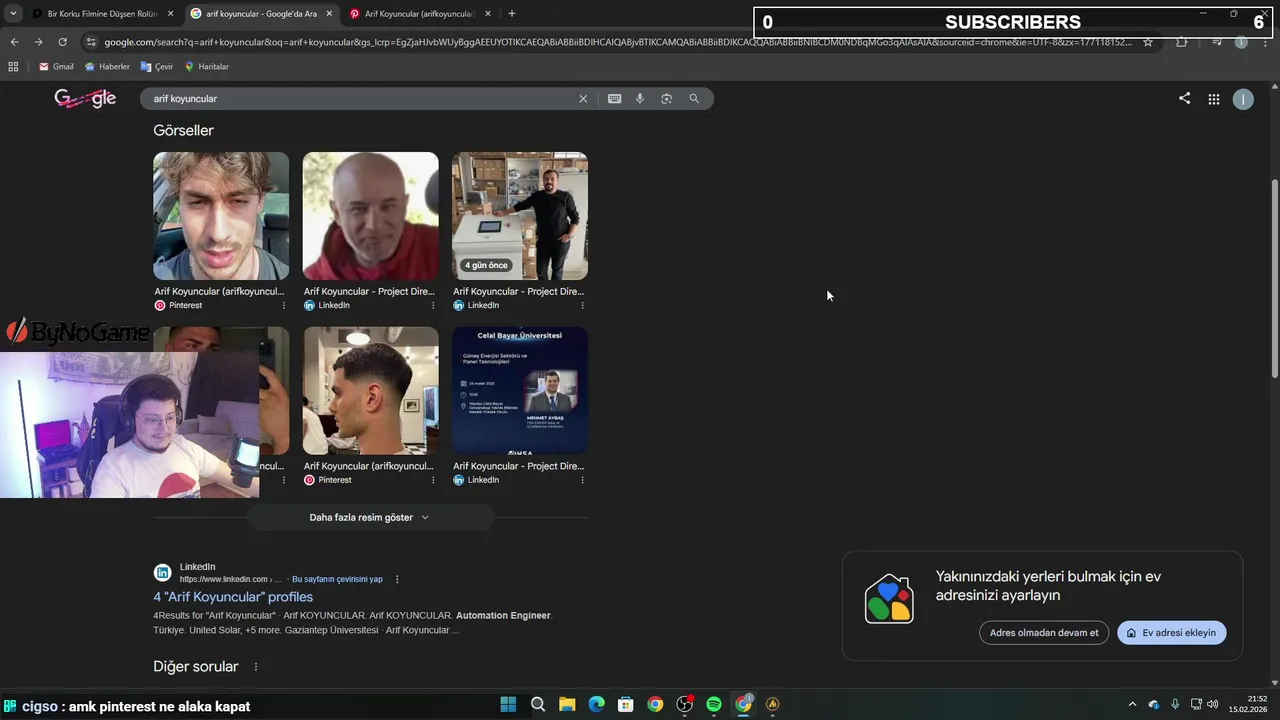View site information in address bar
The image size is (1280, 720).
(x=91, y=42)
